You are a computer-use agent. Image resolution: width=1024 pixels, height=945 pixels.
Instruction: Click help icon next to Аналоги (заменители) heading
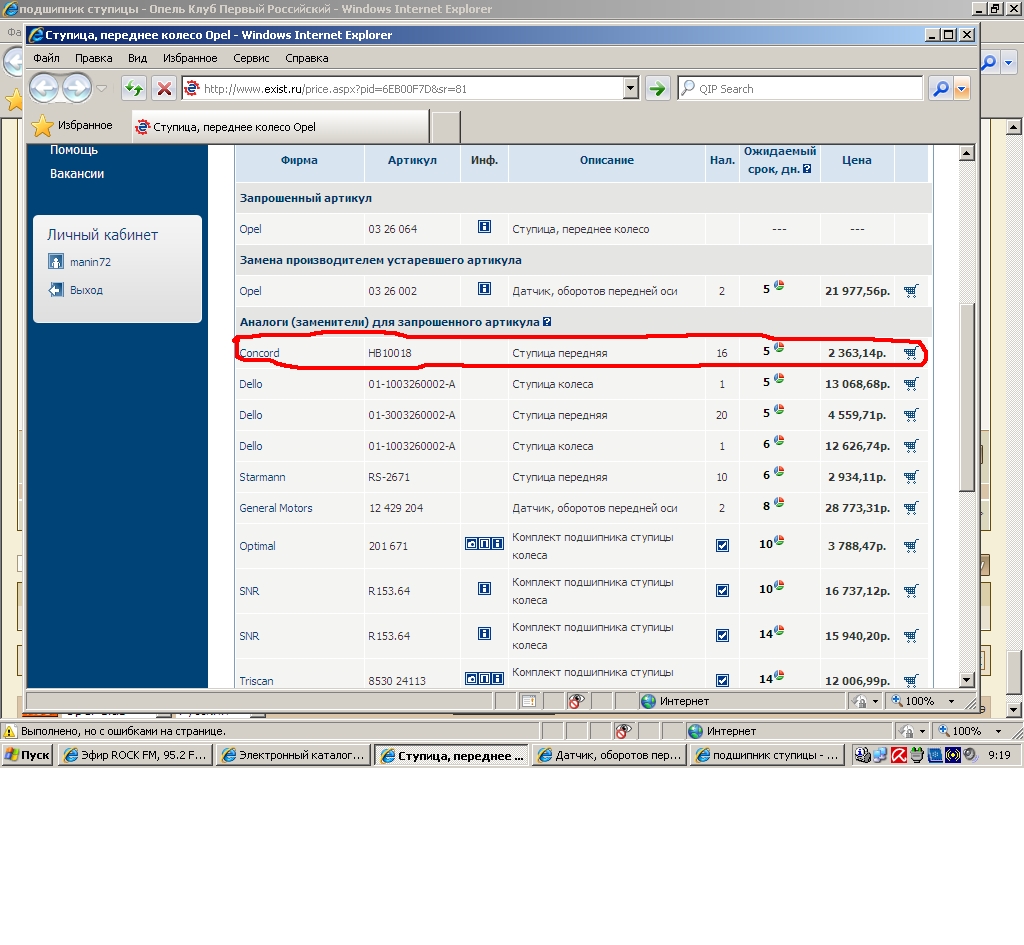(x=547, y=322)
